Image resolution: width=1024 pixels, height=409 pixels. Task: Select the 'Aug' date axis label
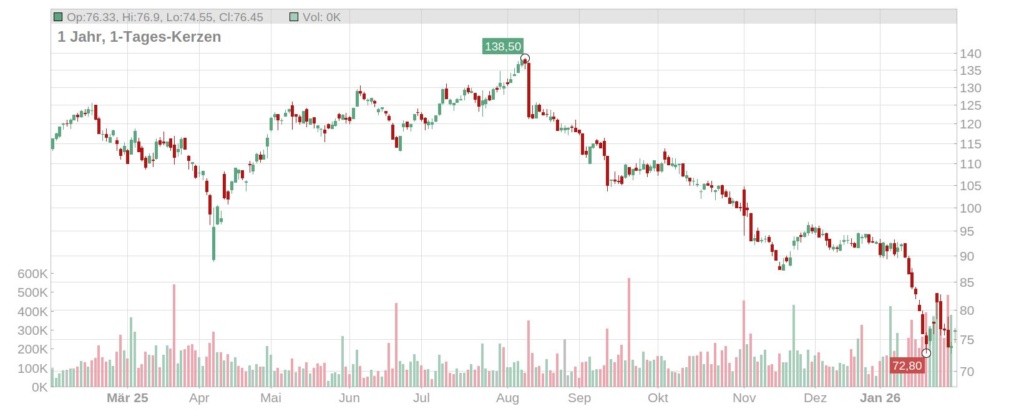click(x=506, y=397)
